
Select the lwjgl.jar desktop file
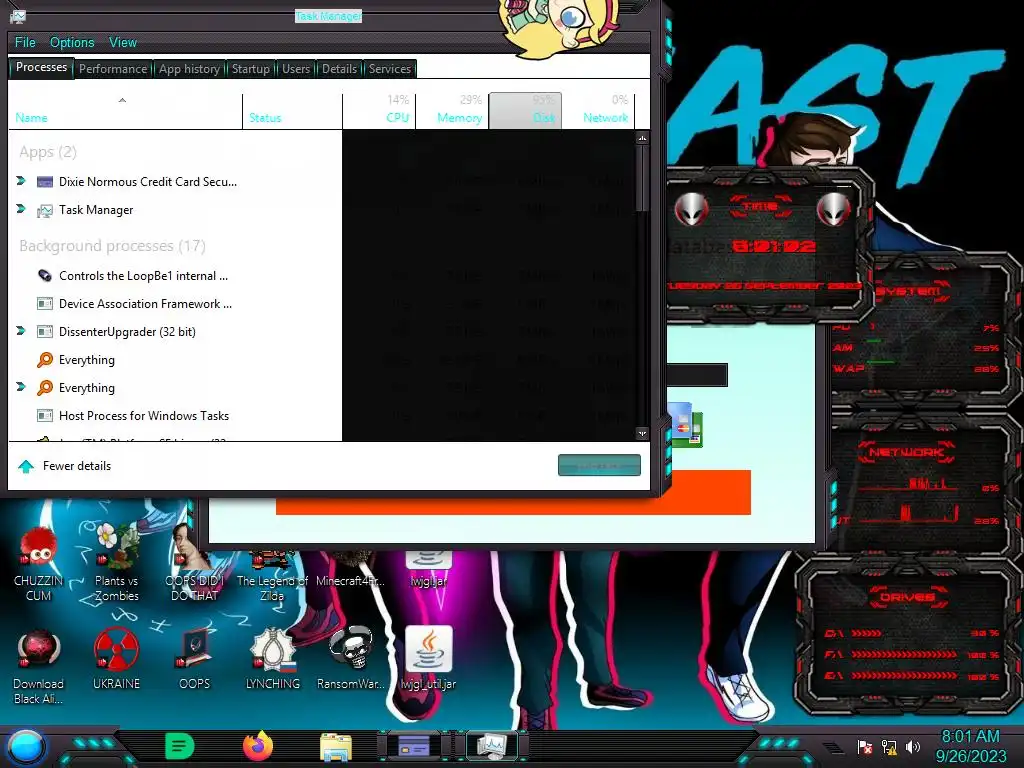click(428, 569)
